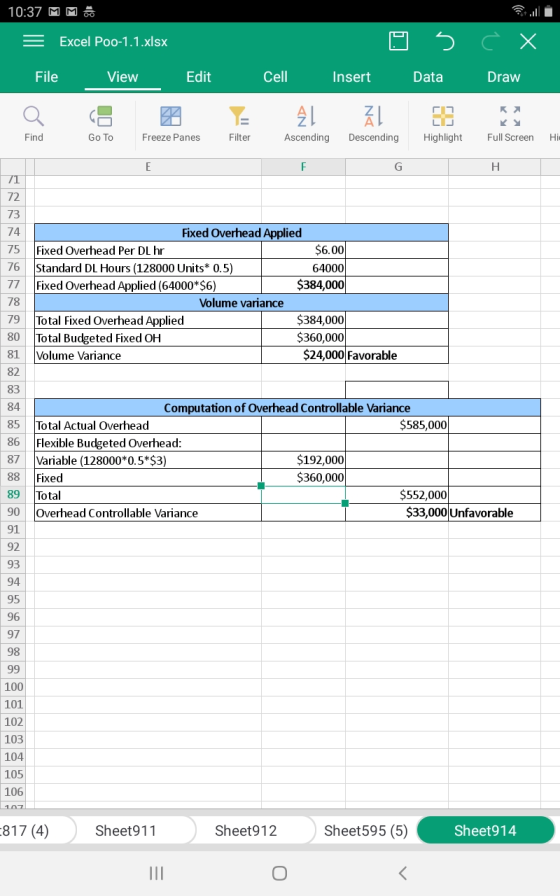Select column E header

[x=148, y=167]
